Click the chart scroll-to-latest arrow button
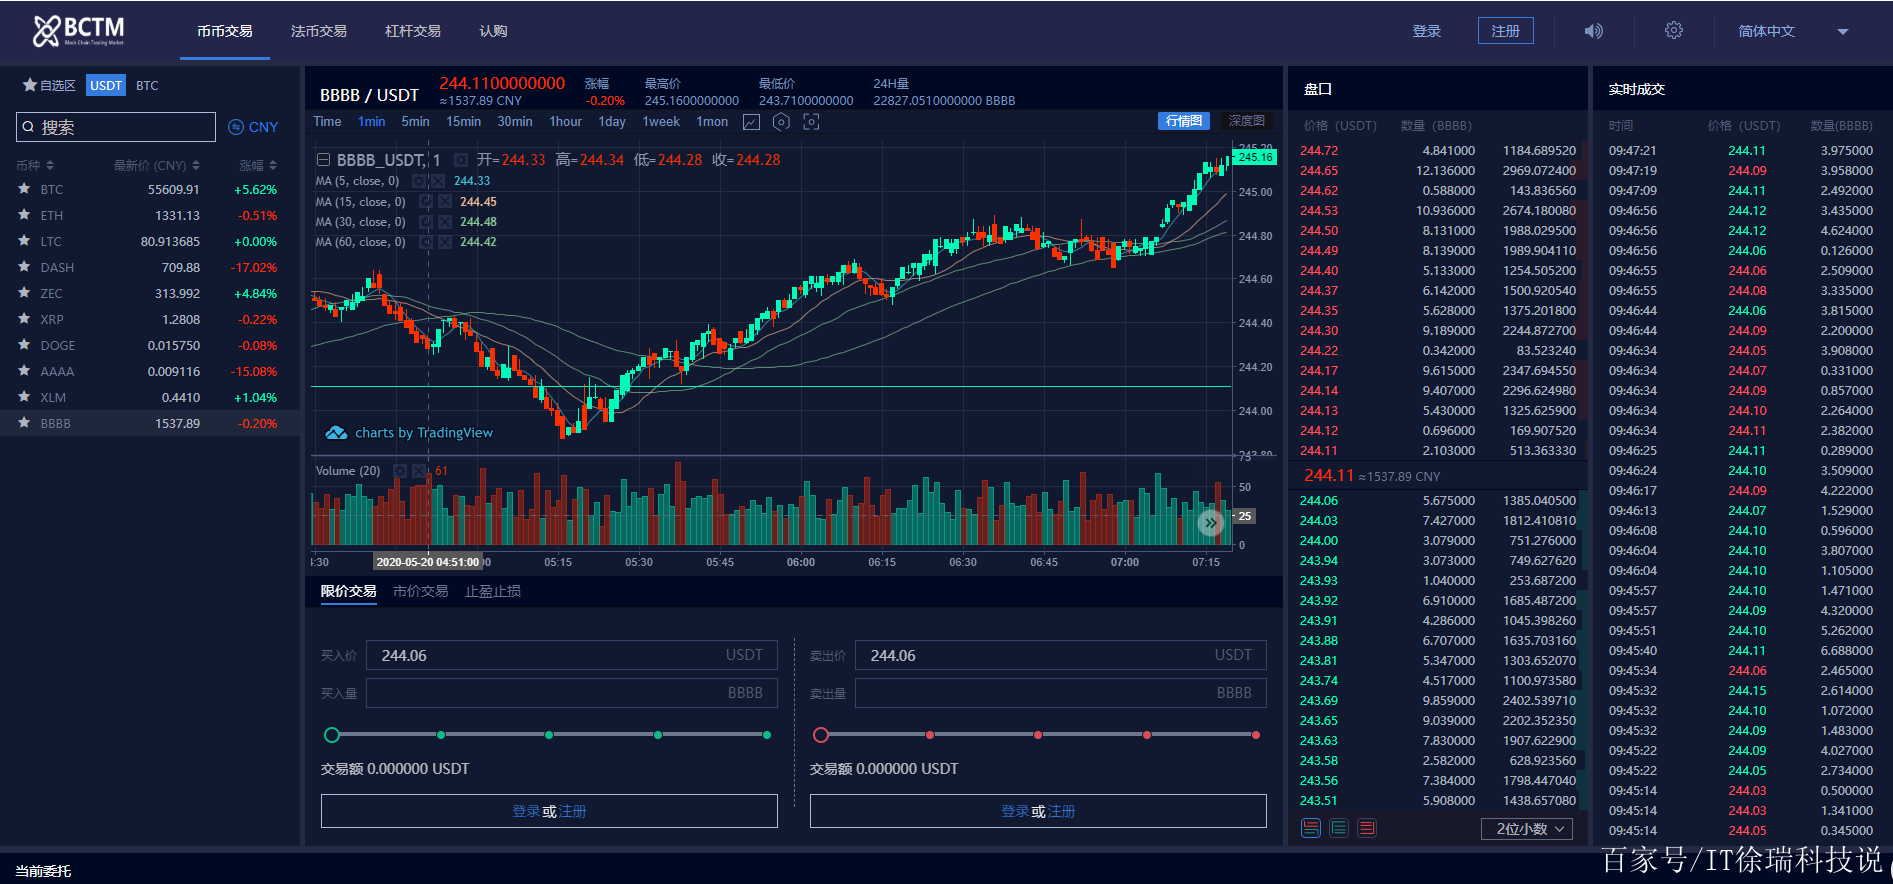The width and height of the screenshot is (1893, 884). (x=1211, y=522)
